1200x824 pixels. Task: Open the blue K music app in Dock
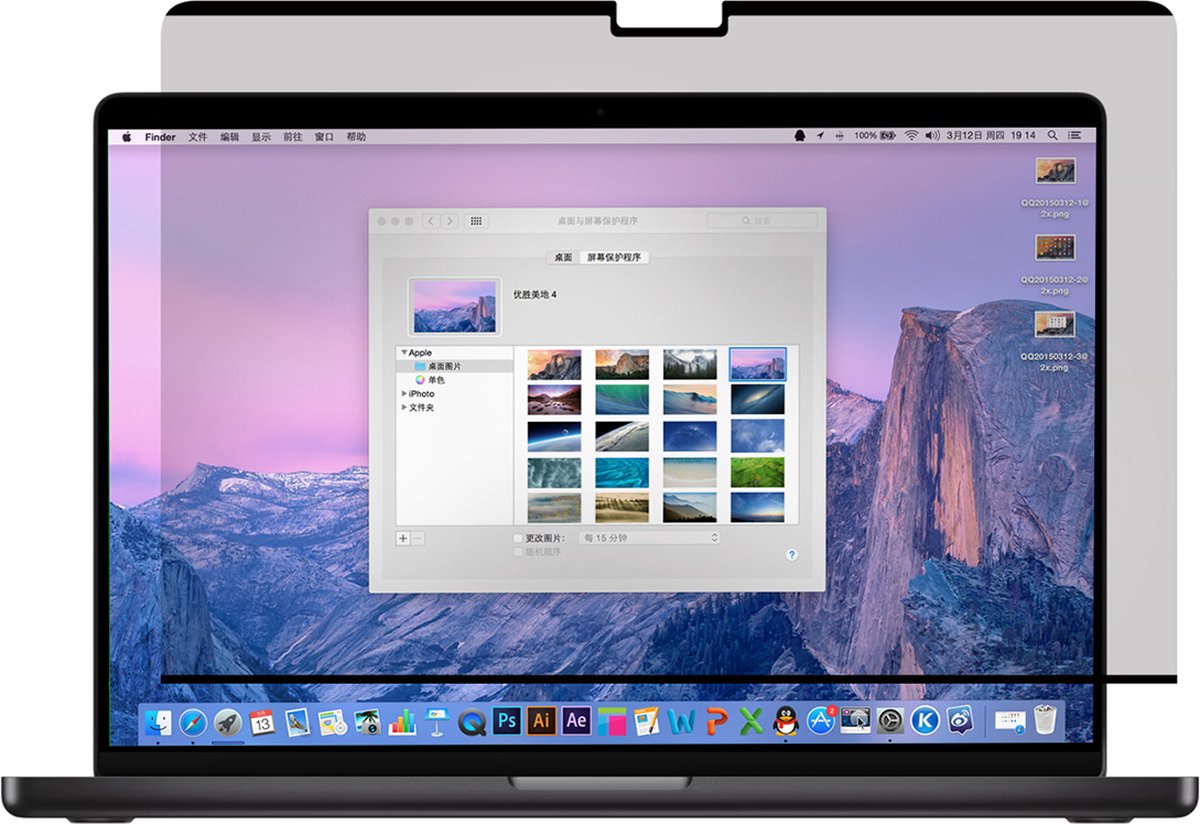pyautogui.click(x=925, y=721)
